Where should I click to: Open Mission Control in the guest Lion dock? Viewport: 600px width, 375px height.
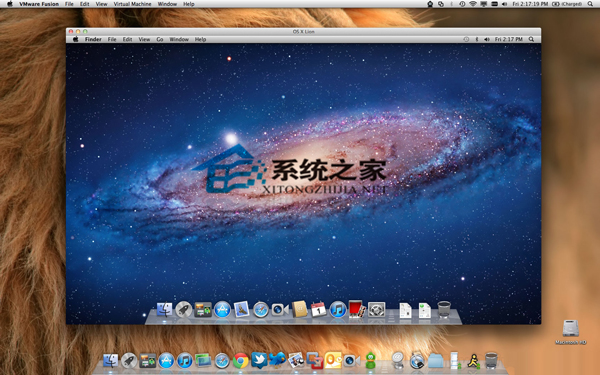click(203, 310)
